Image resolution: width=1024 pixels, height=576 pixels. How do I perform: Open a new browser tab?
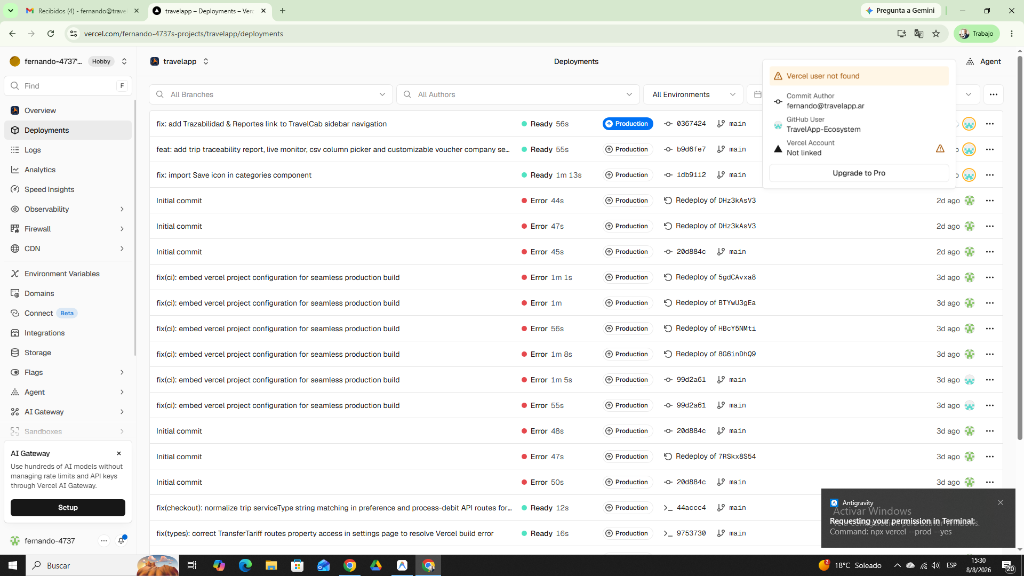coord(282,10)
